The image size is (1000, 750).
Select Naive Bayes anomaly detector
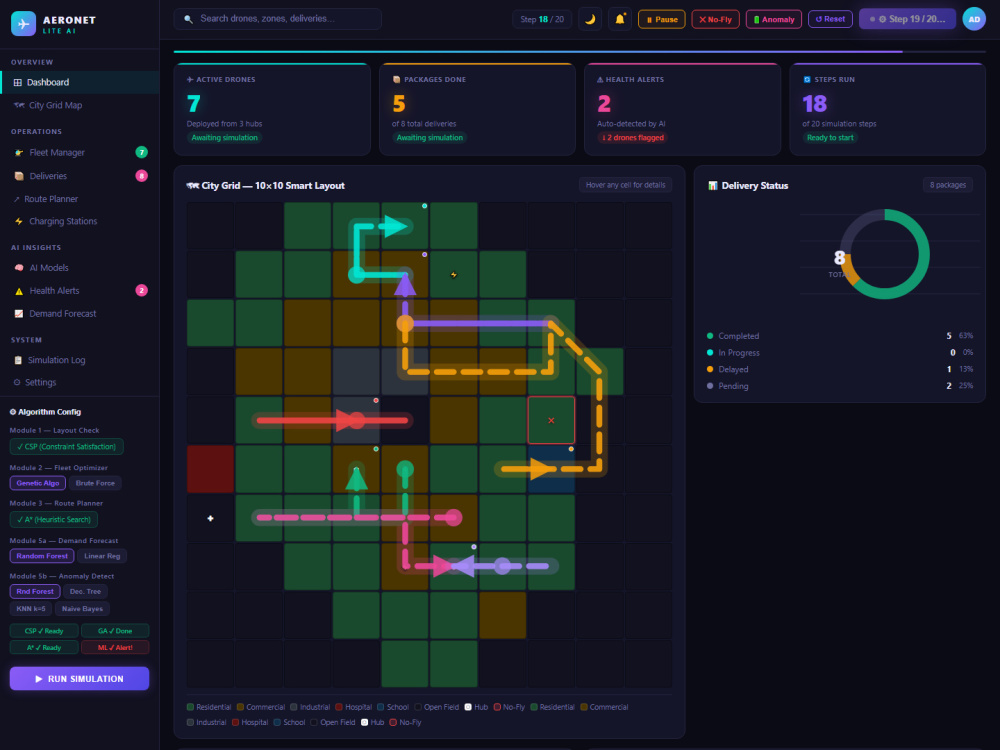coord(82,609)
